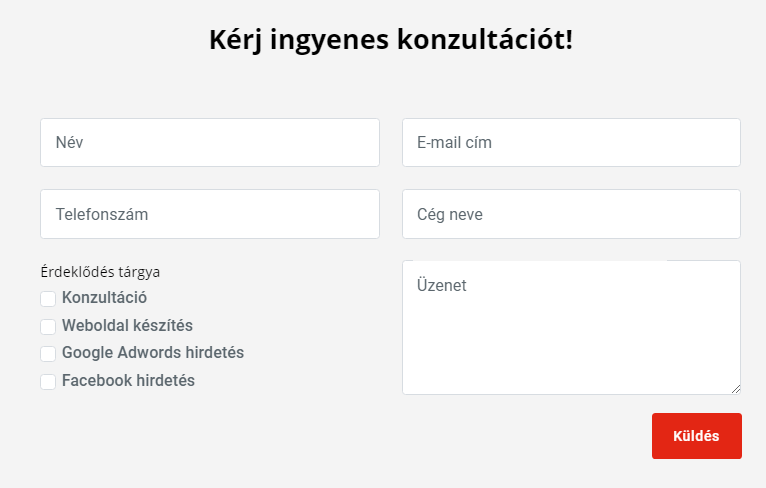Screen dimensions: 766x488
Task: Tick the Konzultáció checkbox
Action: click(48, 299)
